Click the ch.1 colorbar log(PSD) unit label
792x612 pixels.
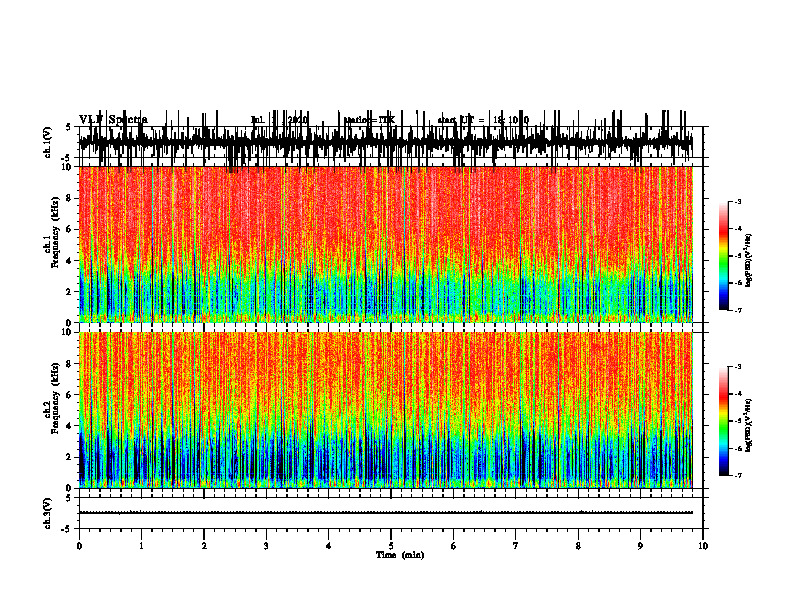[x=749, y=261]
